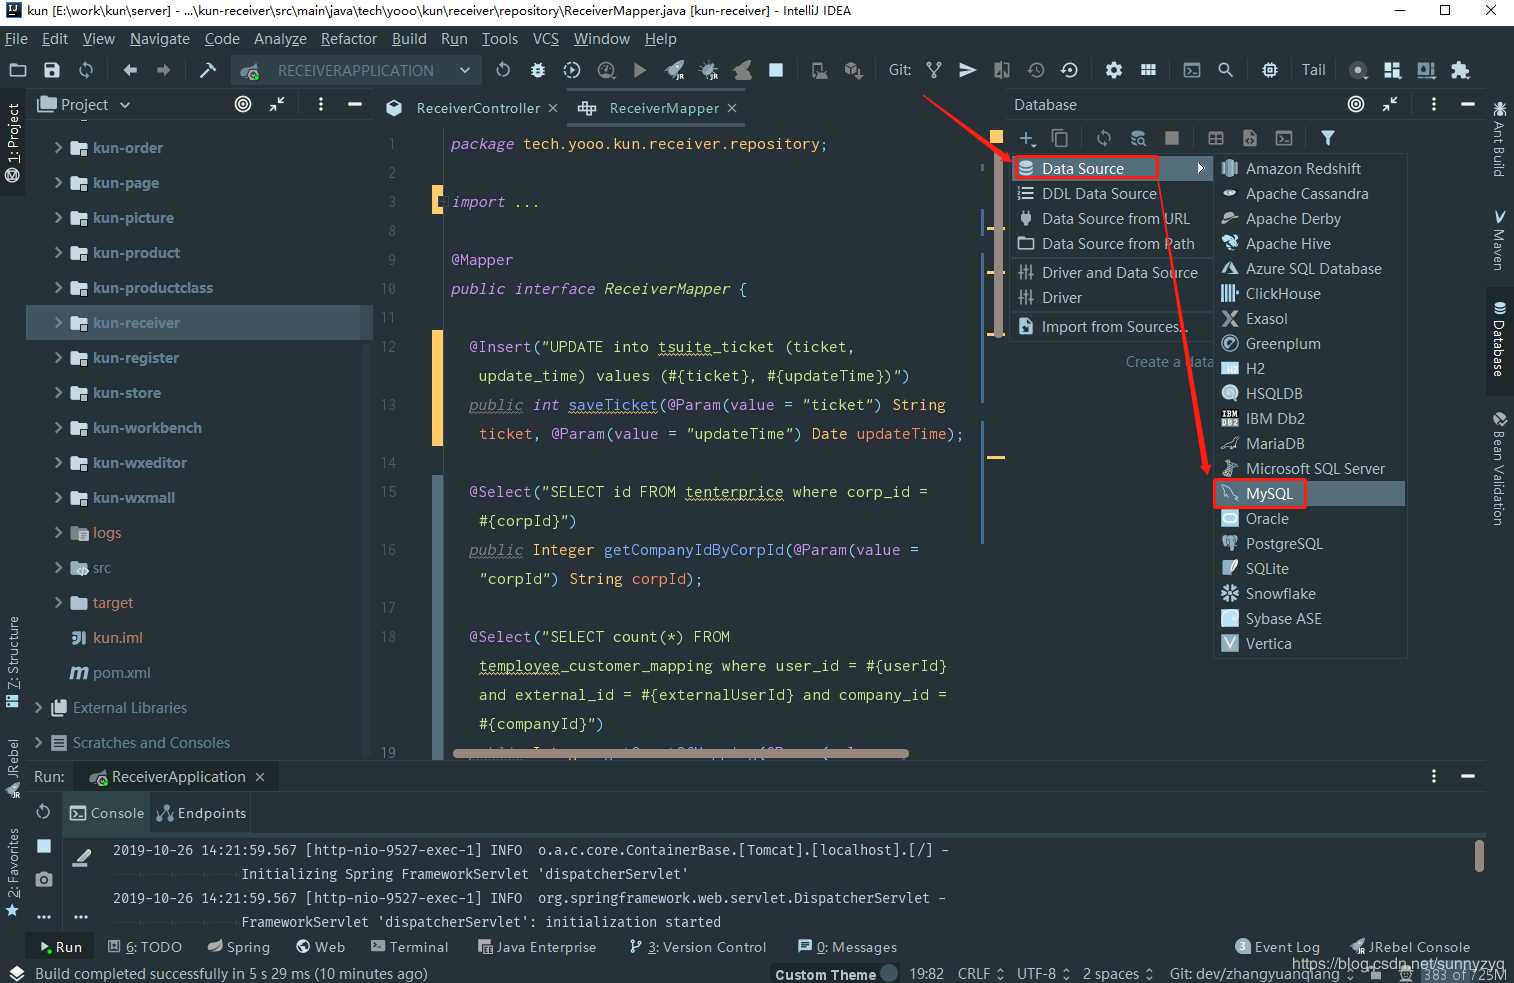Click the Git branch dev/zhangyuanqiang status item

point(1262,973)
